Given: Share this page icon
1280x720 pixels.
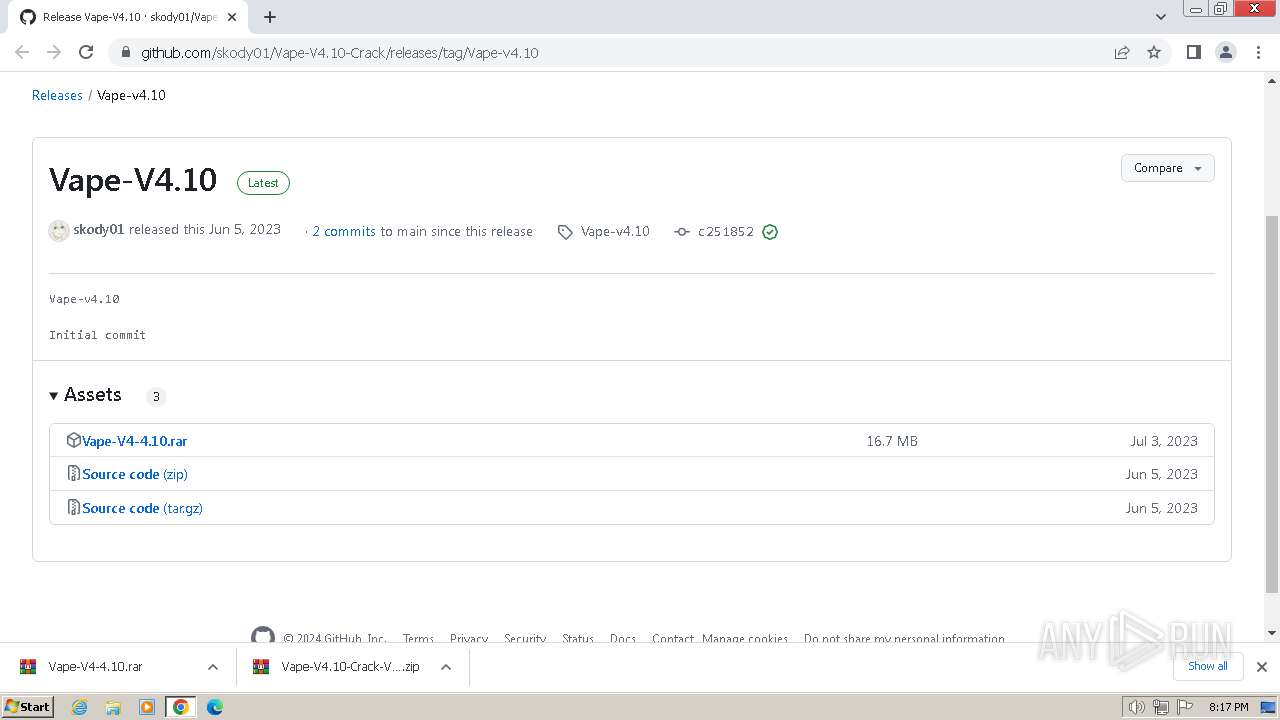Looking at the screenshot, I should point(1122,52).
